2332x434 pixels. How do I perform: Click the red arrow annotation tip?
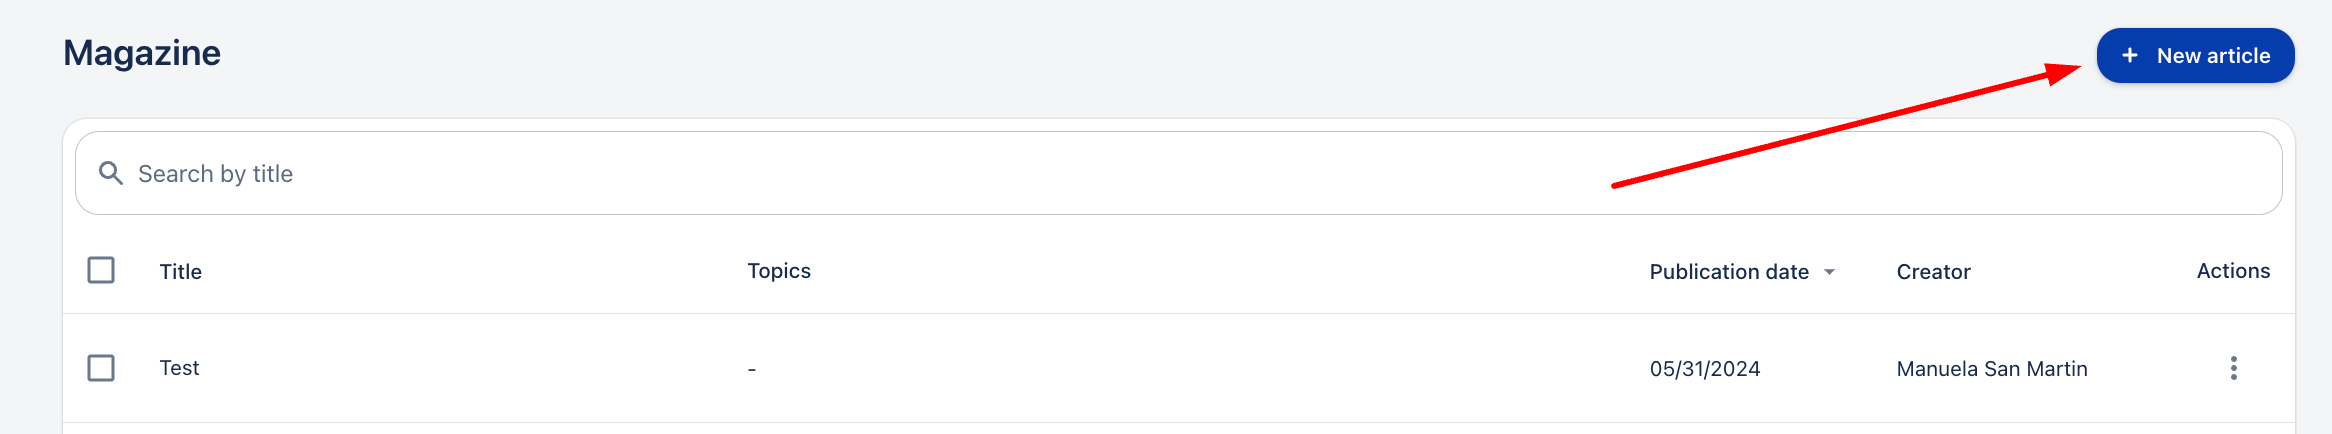click(2078, 69)
